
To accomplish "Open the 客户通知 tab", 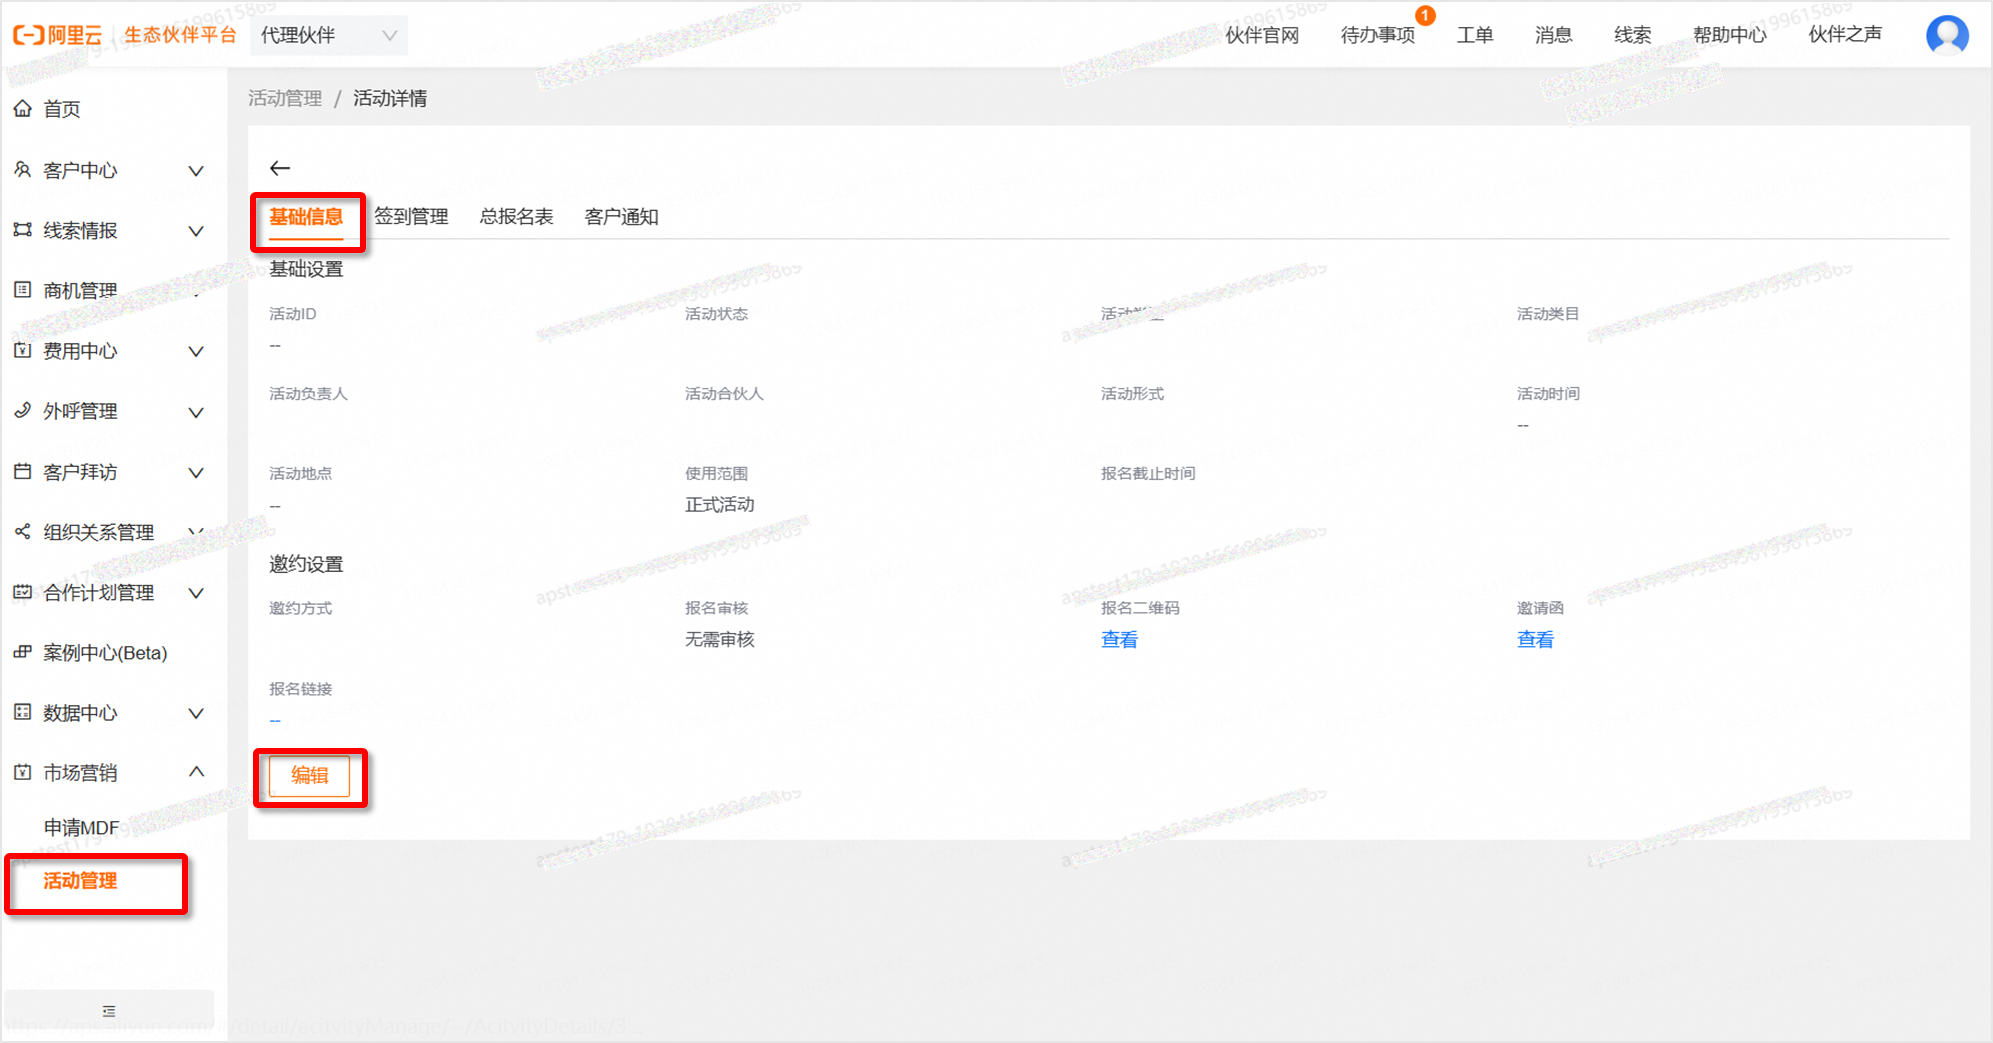I will pyautogui.click(x=621, y=217).
